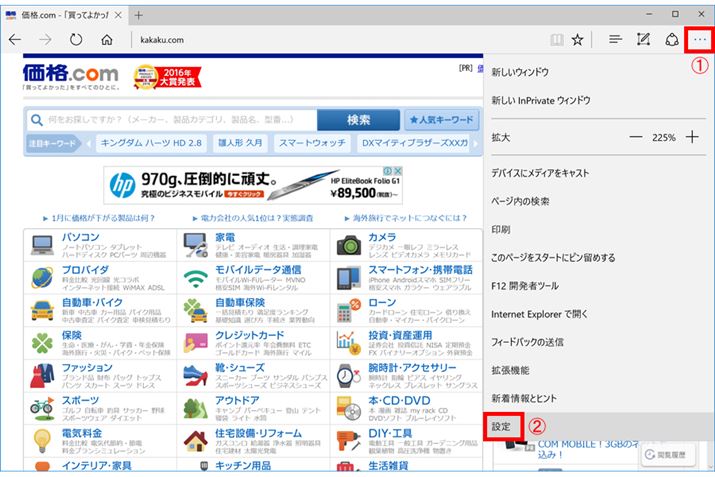Viewport: 715px width, 477px height.
Task: Click the chart icon beside 投資・資産運用
Action: coord(349,343)
